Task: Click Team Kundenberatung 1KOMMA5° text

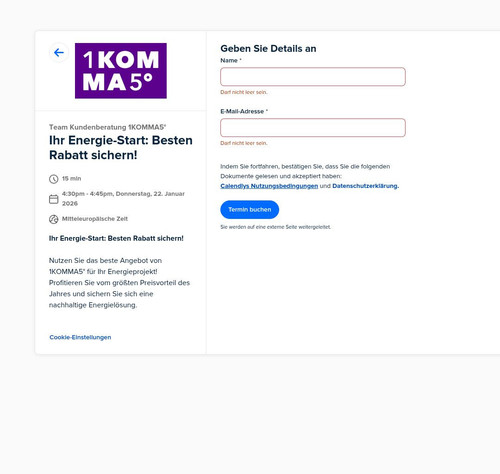Action: 107,127
